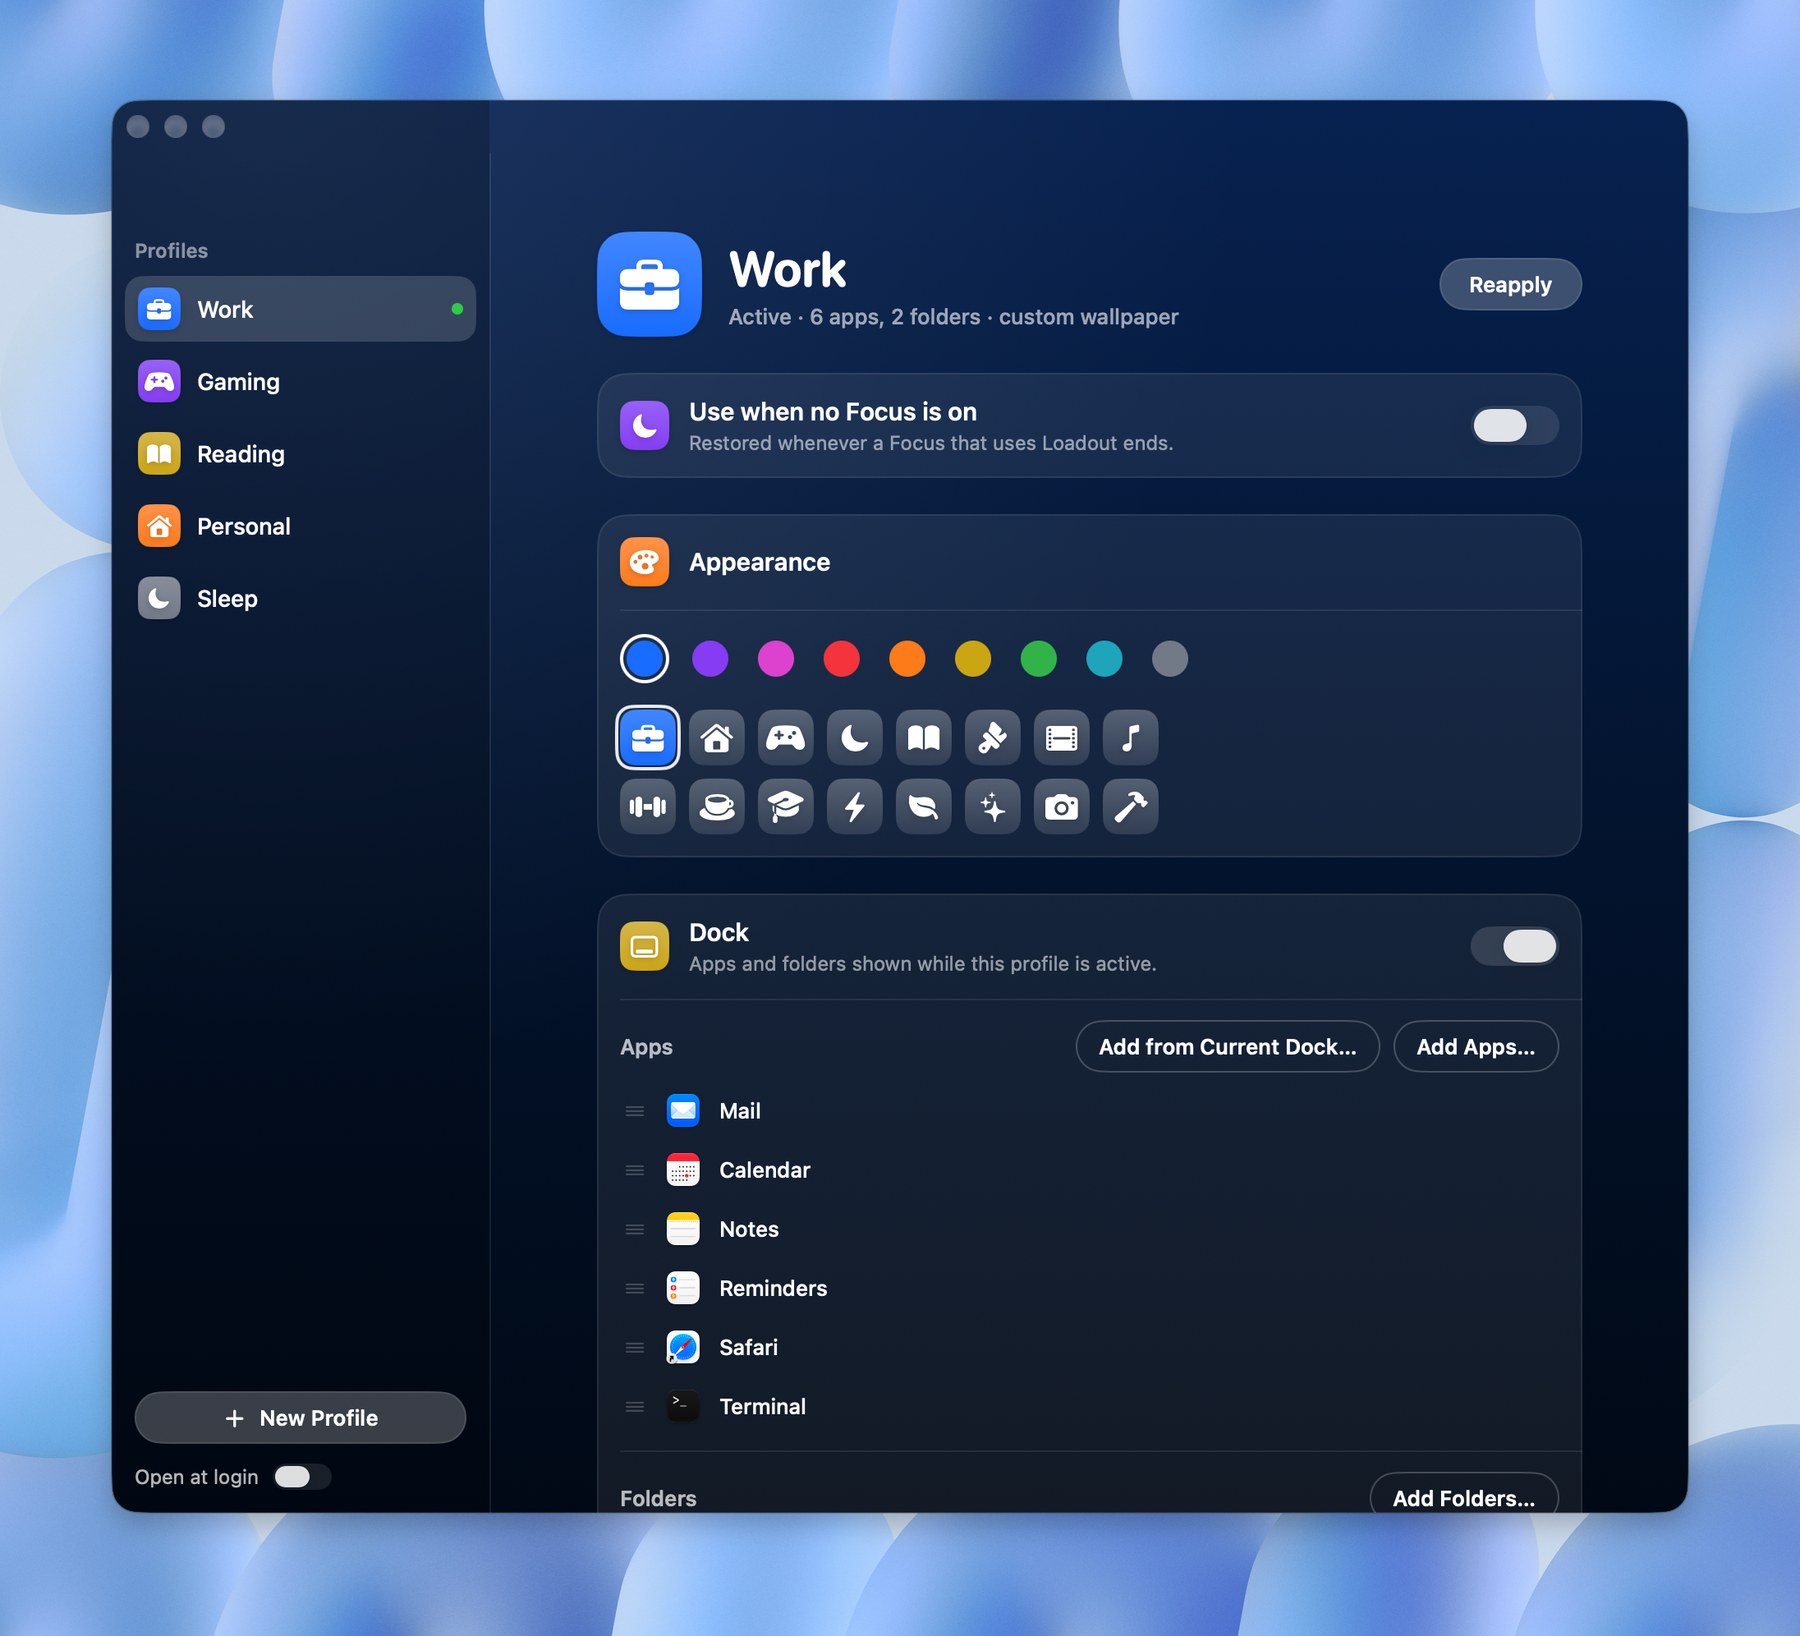Toggle Use when no Focus is on
The height and width of the screenshot is (1636, 1800).
(1514, 426)
